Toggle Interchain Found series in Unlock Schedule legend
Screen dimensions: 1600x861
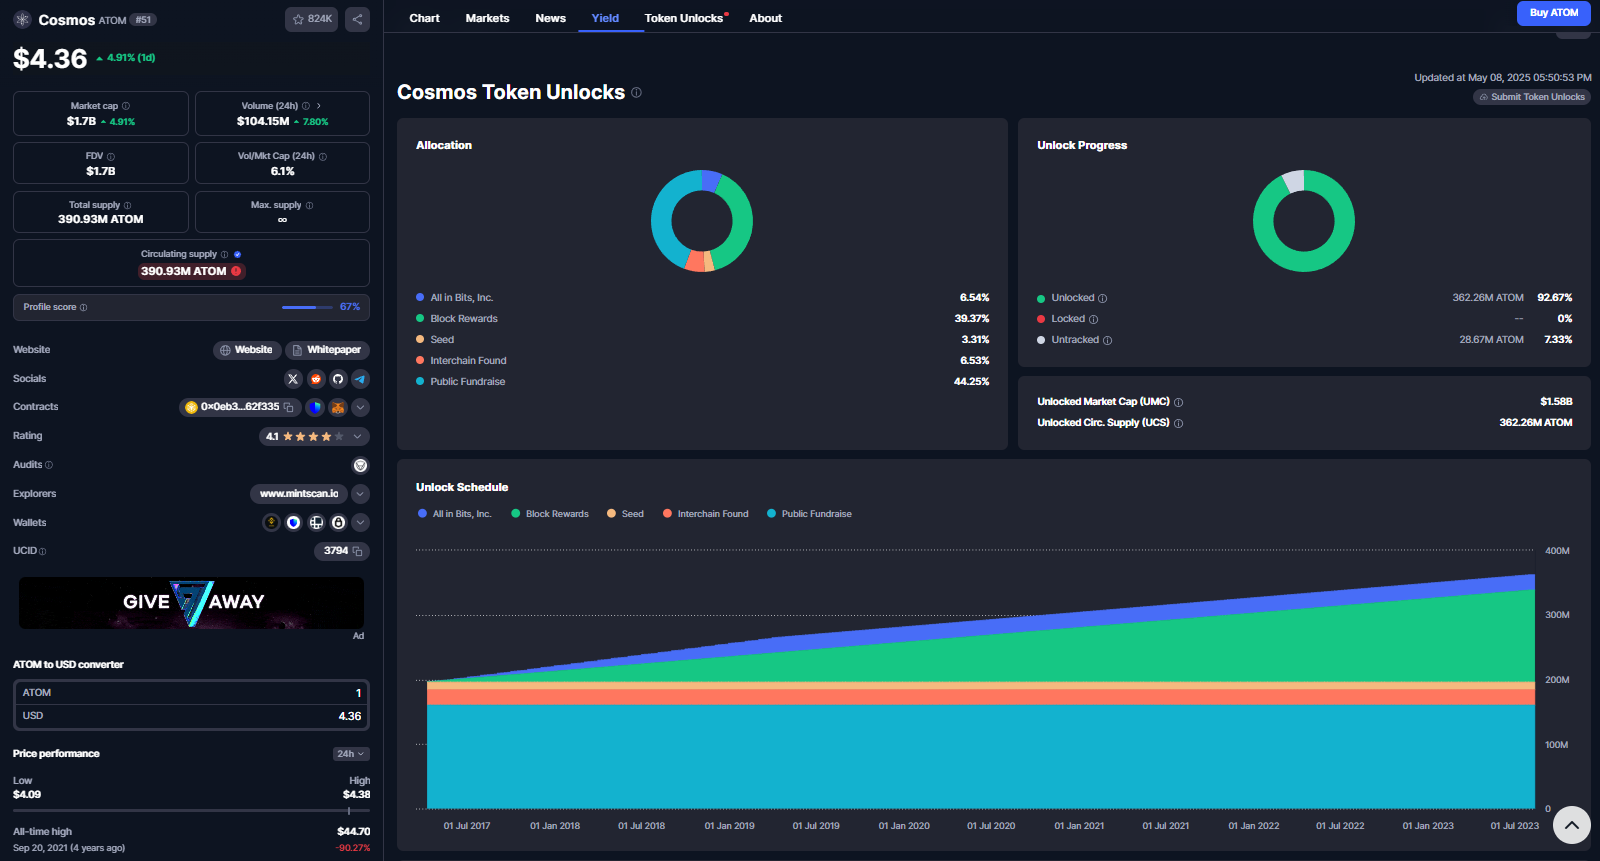click(705, 514)
